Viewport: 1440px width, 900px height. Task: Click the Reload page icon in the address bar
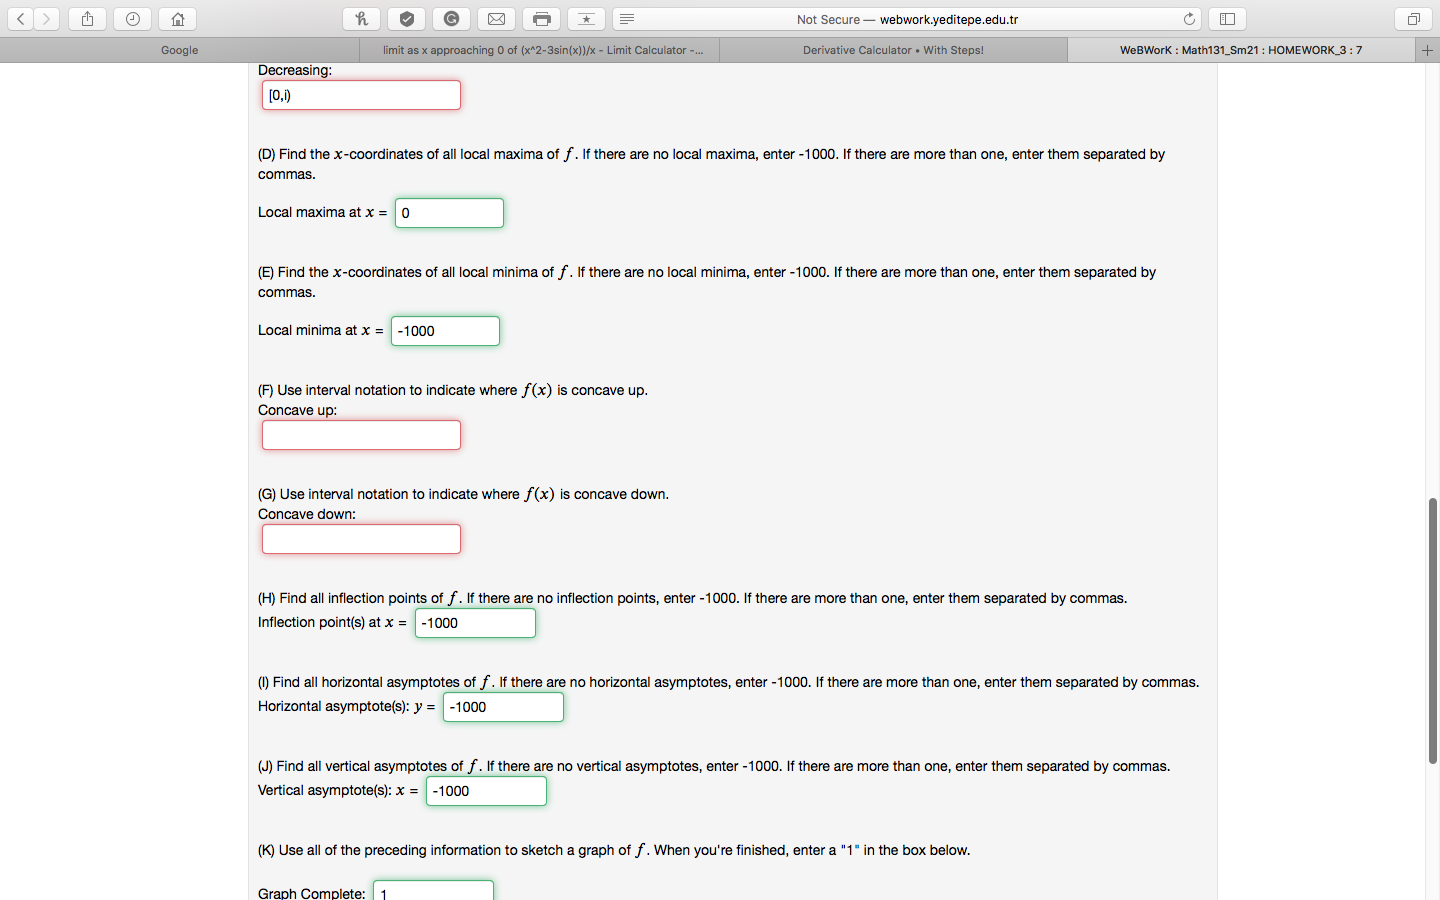click(1189, 18)
